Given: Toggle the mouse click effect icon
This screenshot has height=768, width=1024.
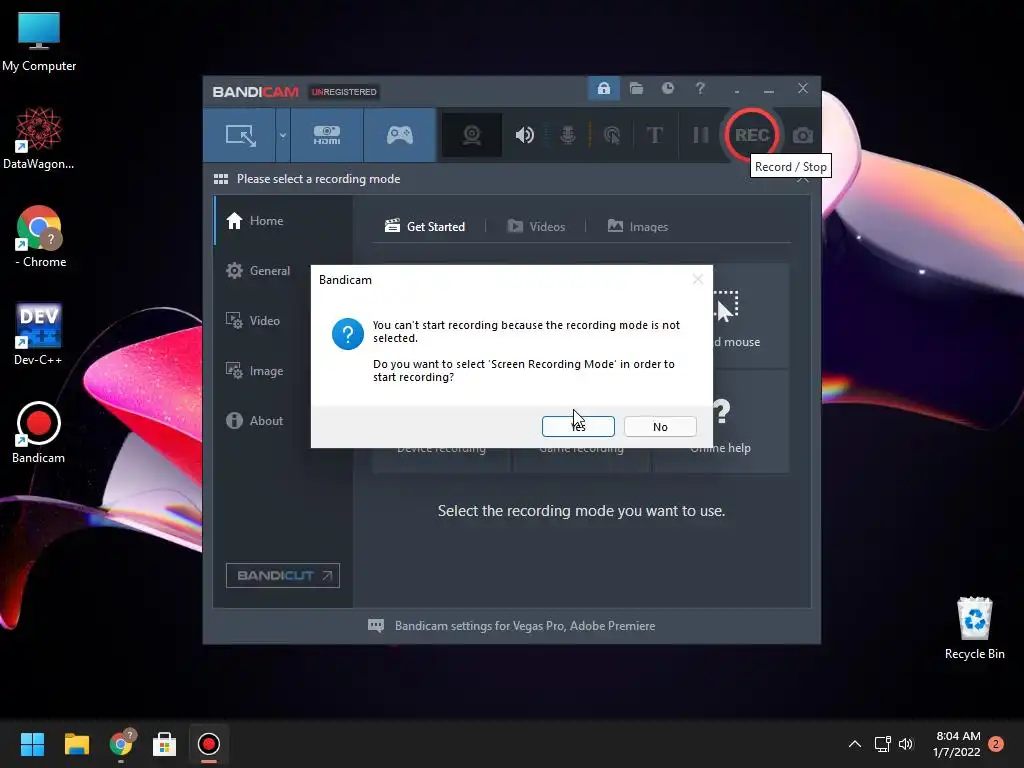Looking at the screenshot, I should tap(612, 135).
